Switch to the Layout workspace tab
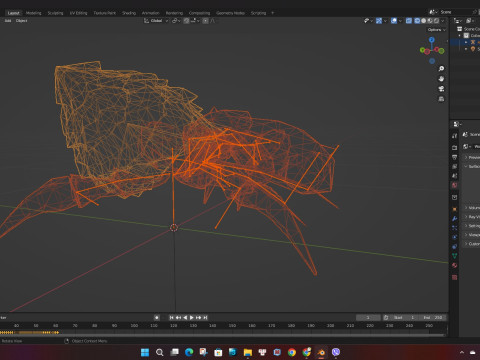The height and width of the screenshot is (360, 480). 14,13
